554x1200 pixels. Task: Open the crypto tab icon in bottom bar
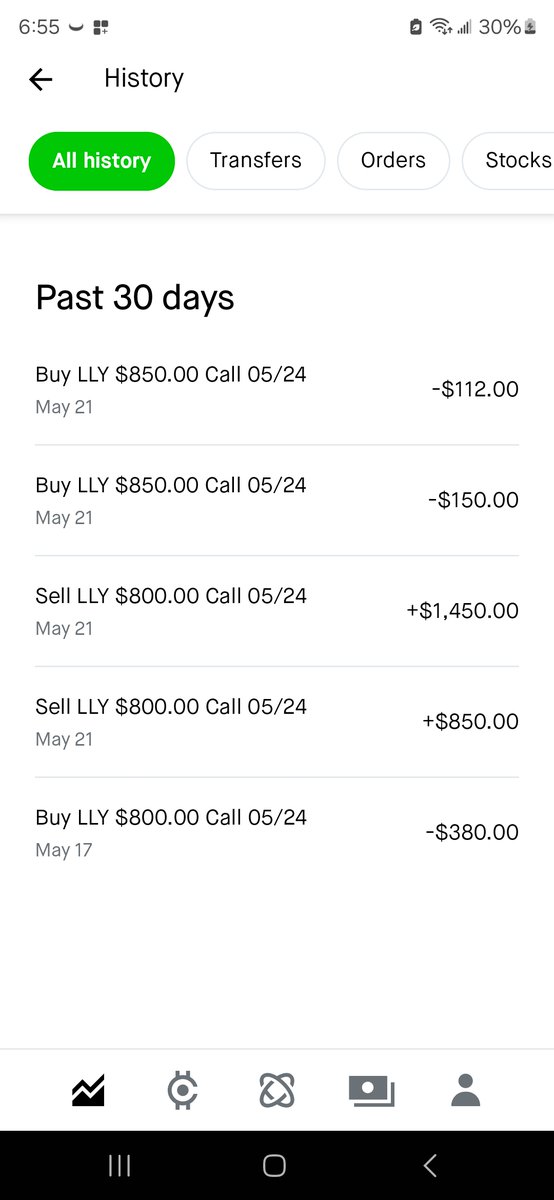(x=182, y=1090)
